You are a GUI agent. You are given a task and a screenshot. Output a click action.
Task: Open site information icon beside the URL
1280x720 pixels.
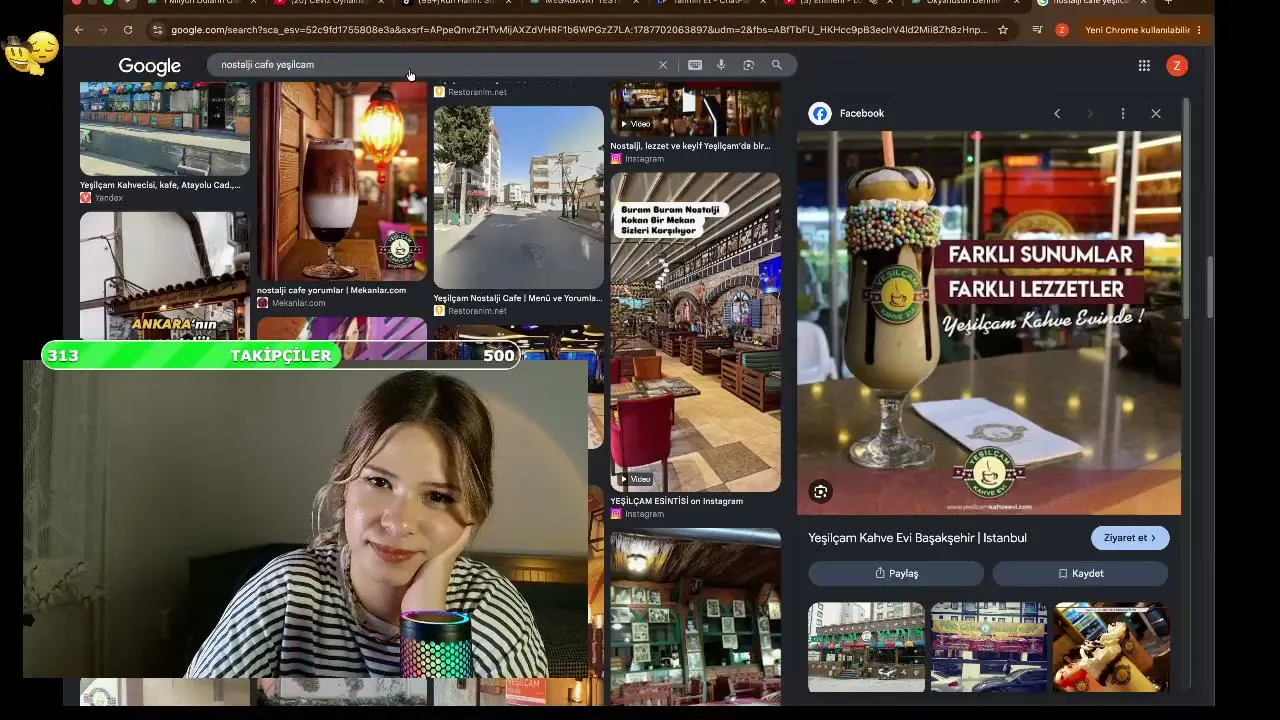point(157,30)
